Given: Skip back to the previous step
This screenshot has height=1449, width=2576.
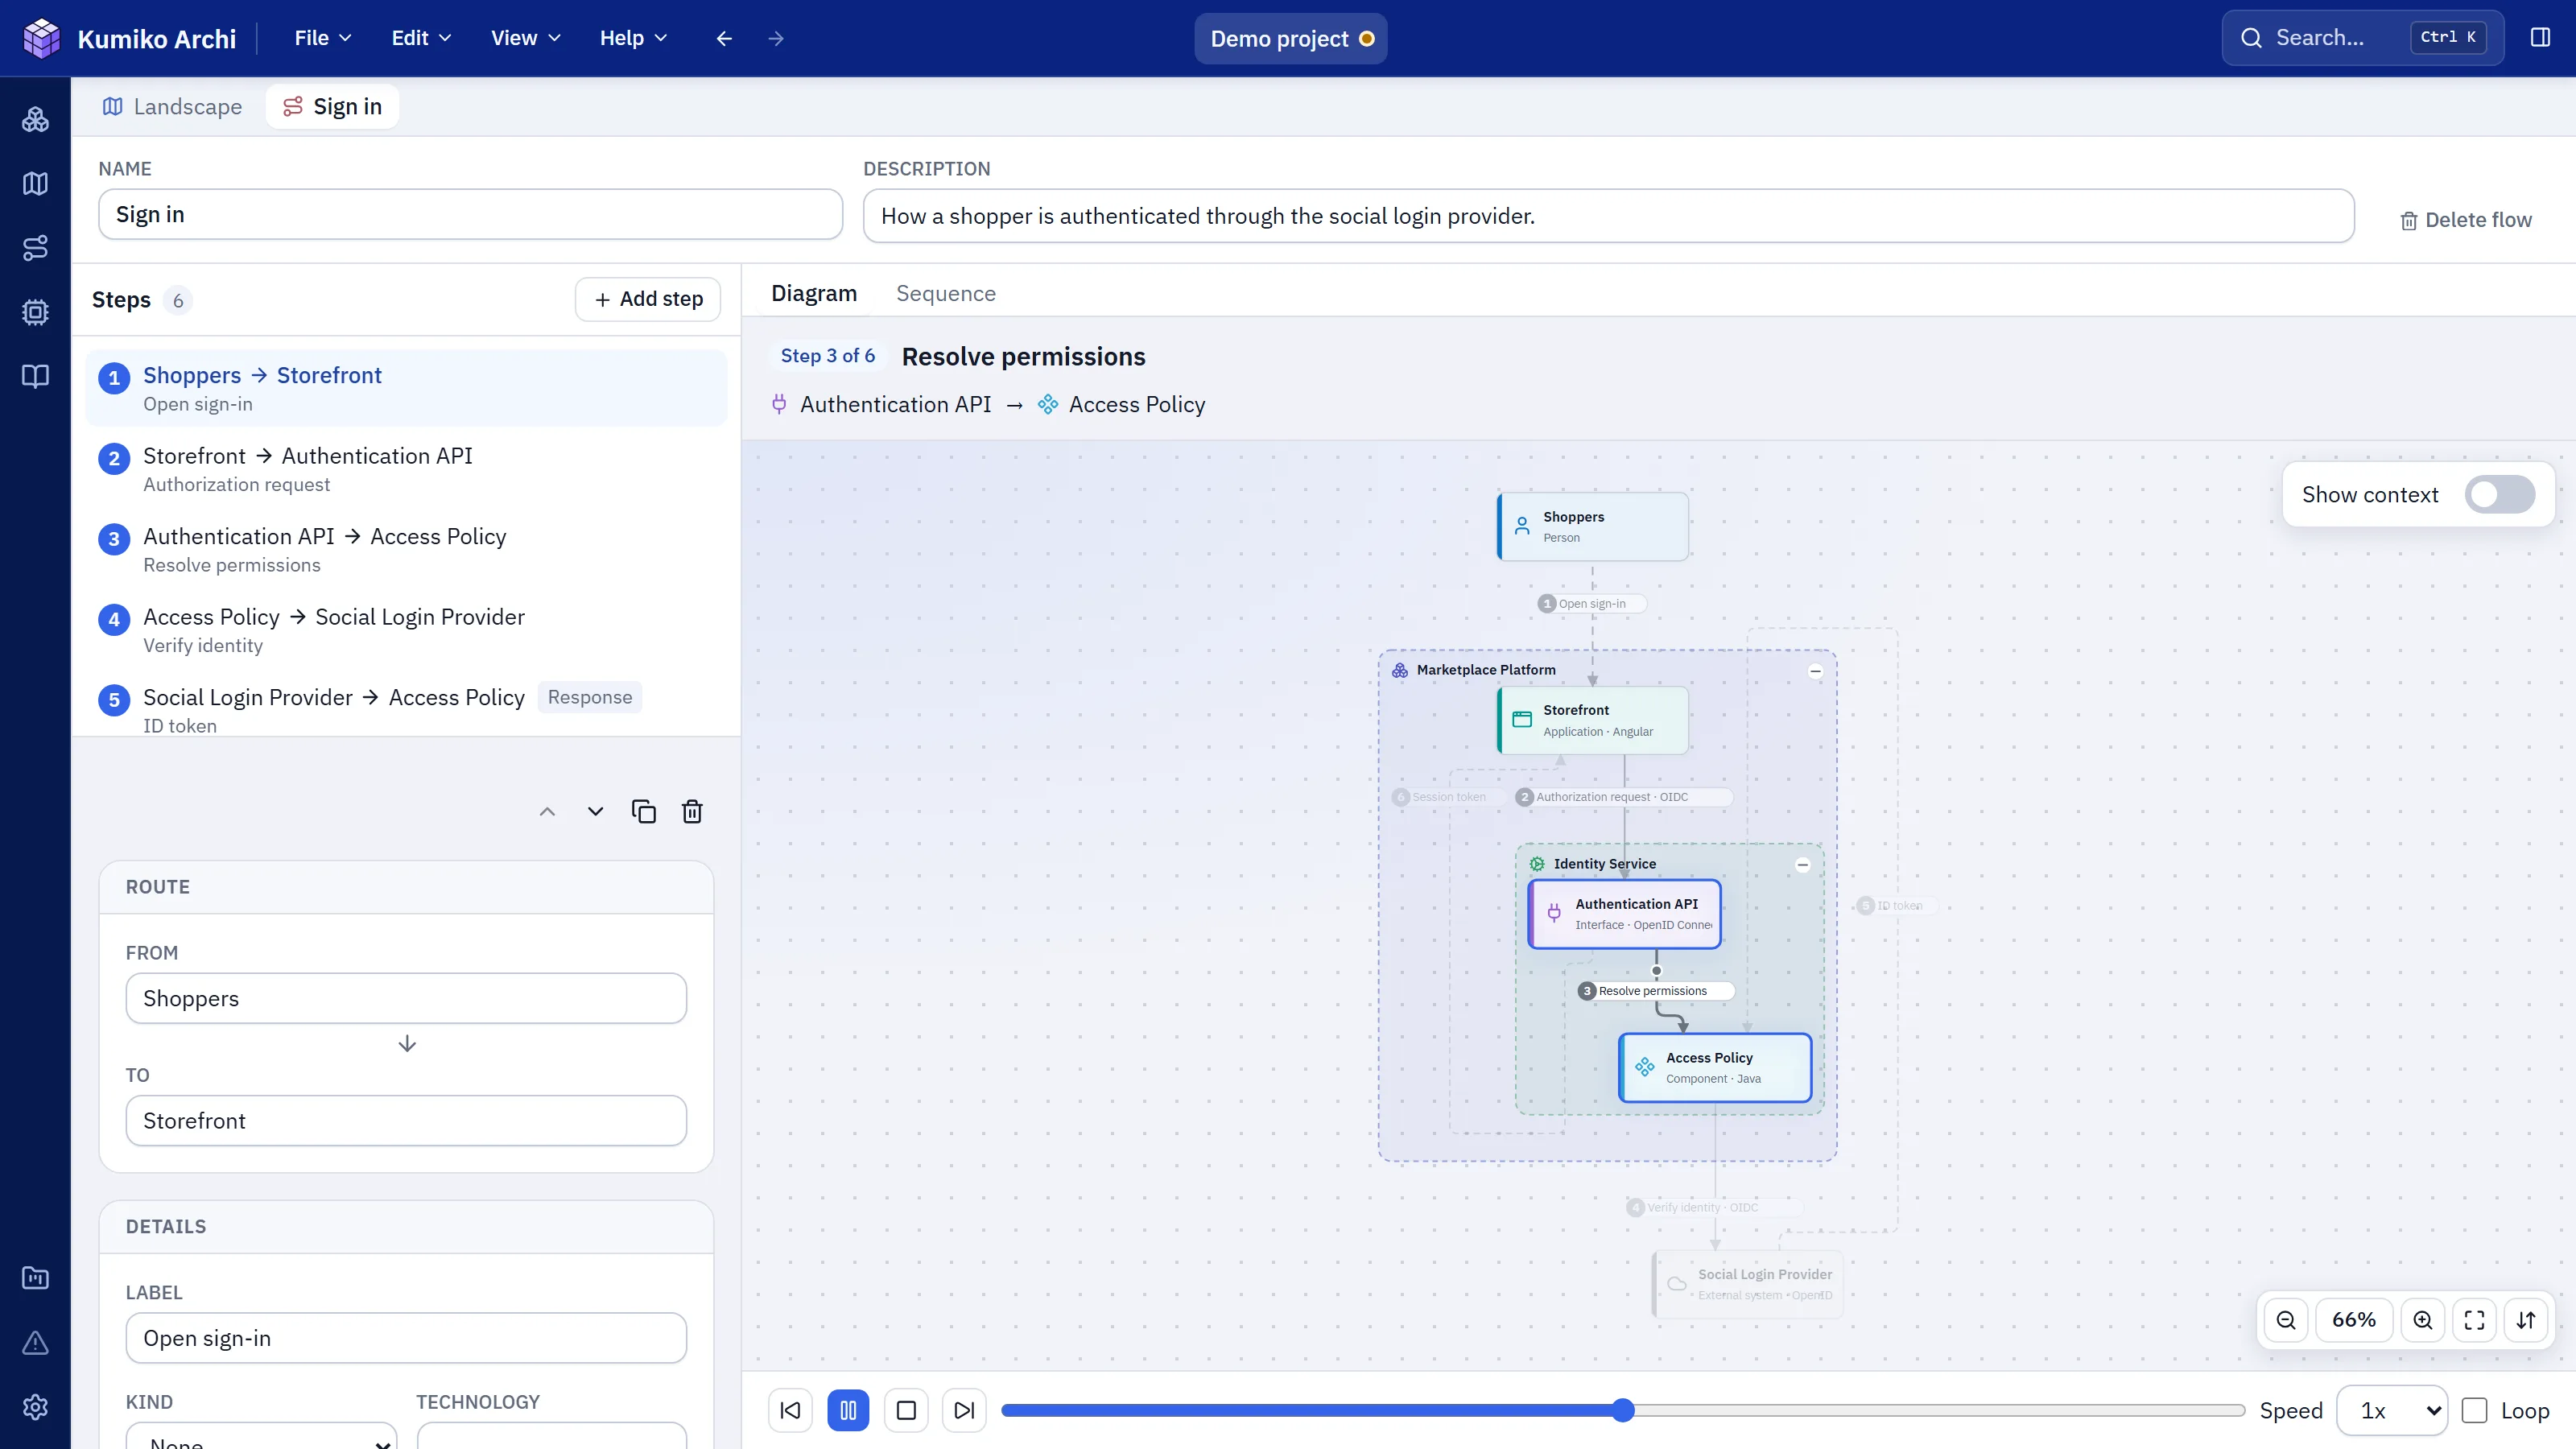Looking at the screenshot, I should (790, 1410).
